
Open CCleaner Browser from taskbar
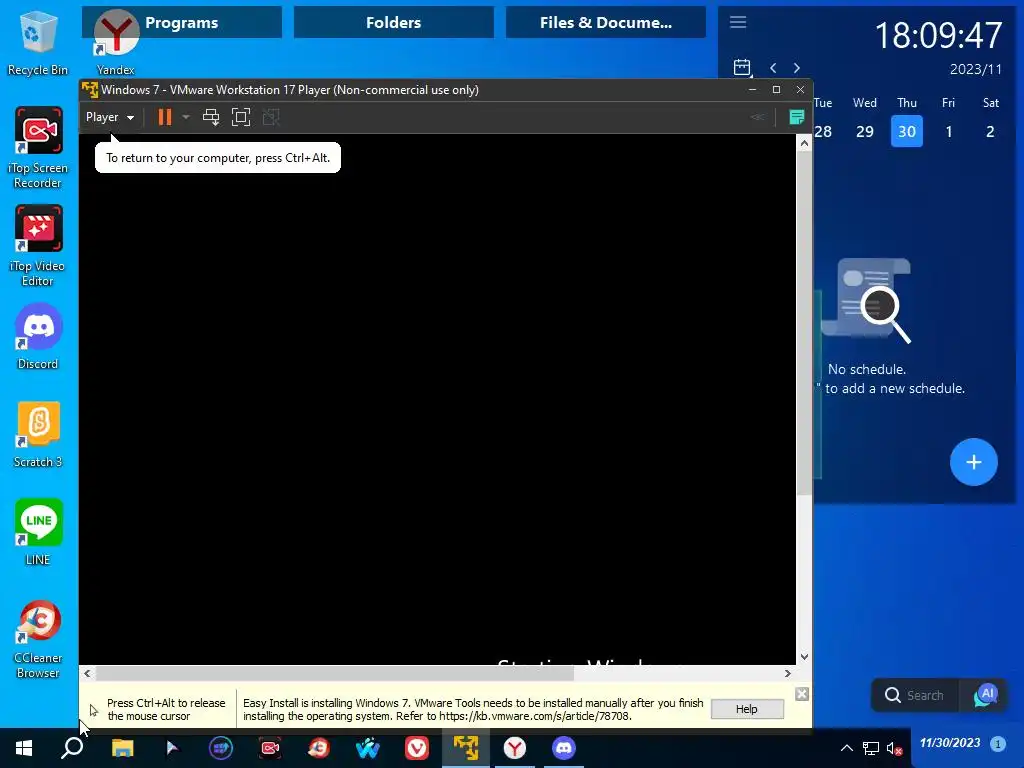319,748
